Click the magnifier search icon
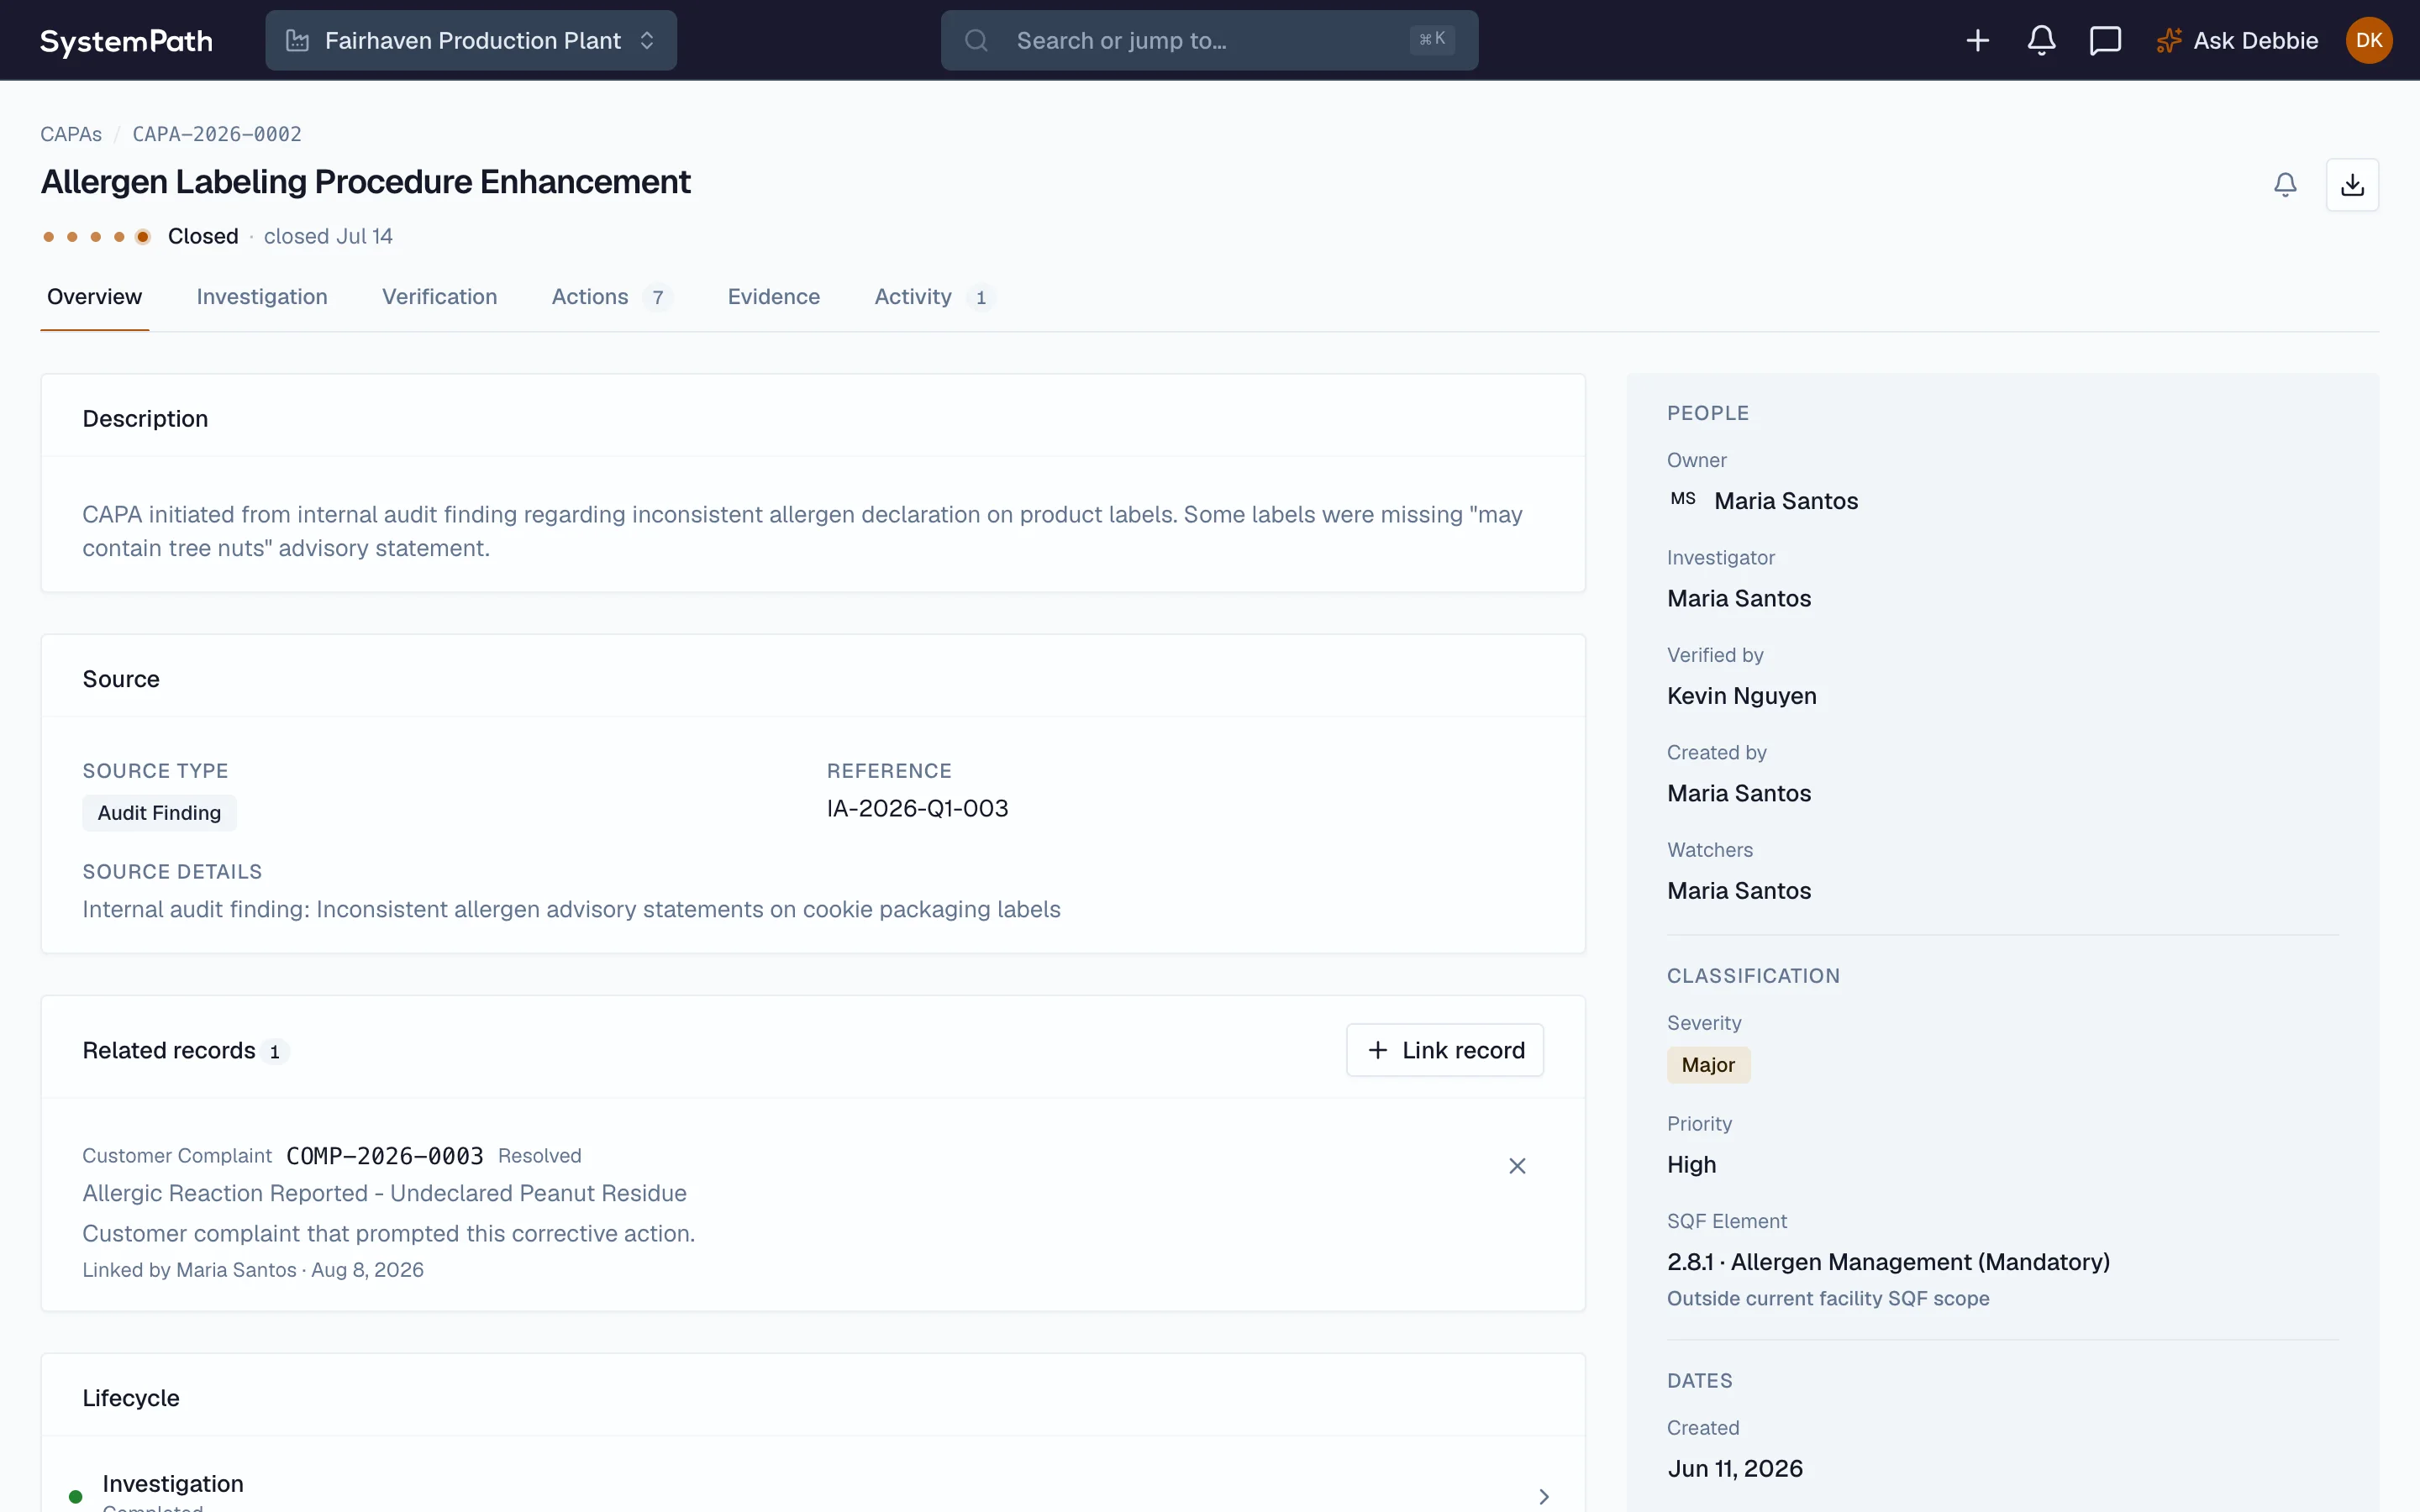This screenshot has height=1512, width=2420. 976,40
